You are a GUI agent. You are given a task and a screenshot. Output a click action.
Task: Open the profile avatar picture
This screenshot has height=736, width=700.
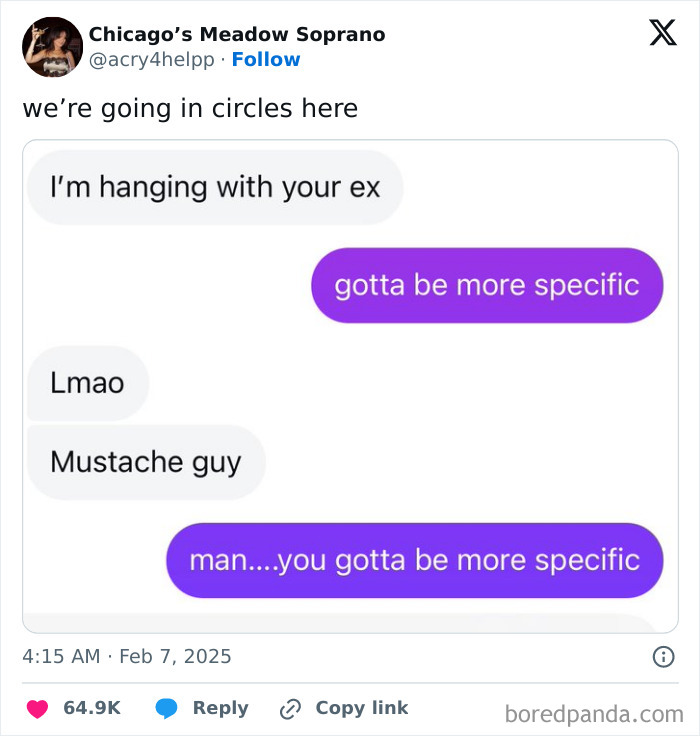[x=52, y=47]
